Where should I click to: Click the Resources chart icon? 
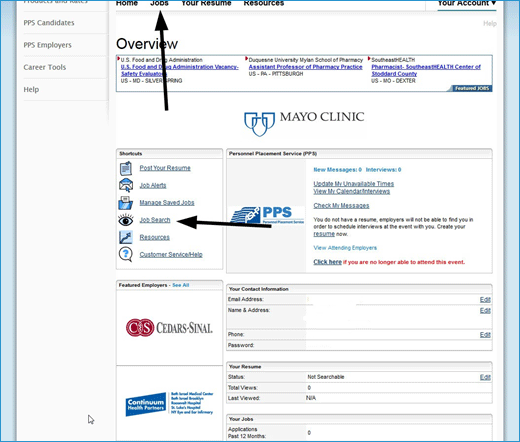tap(126, 237)
